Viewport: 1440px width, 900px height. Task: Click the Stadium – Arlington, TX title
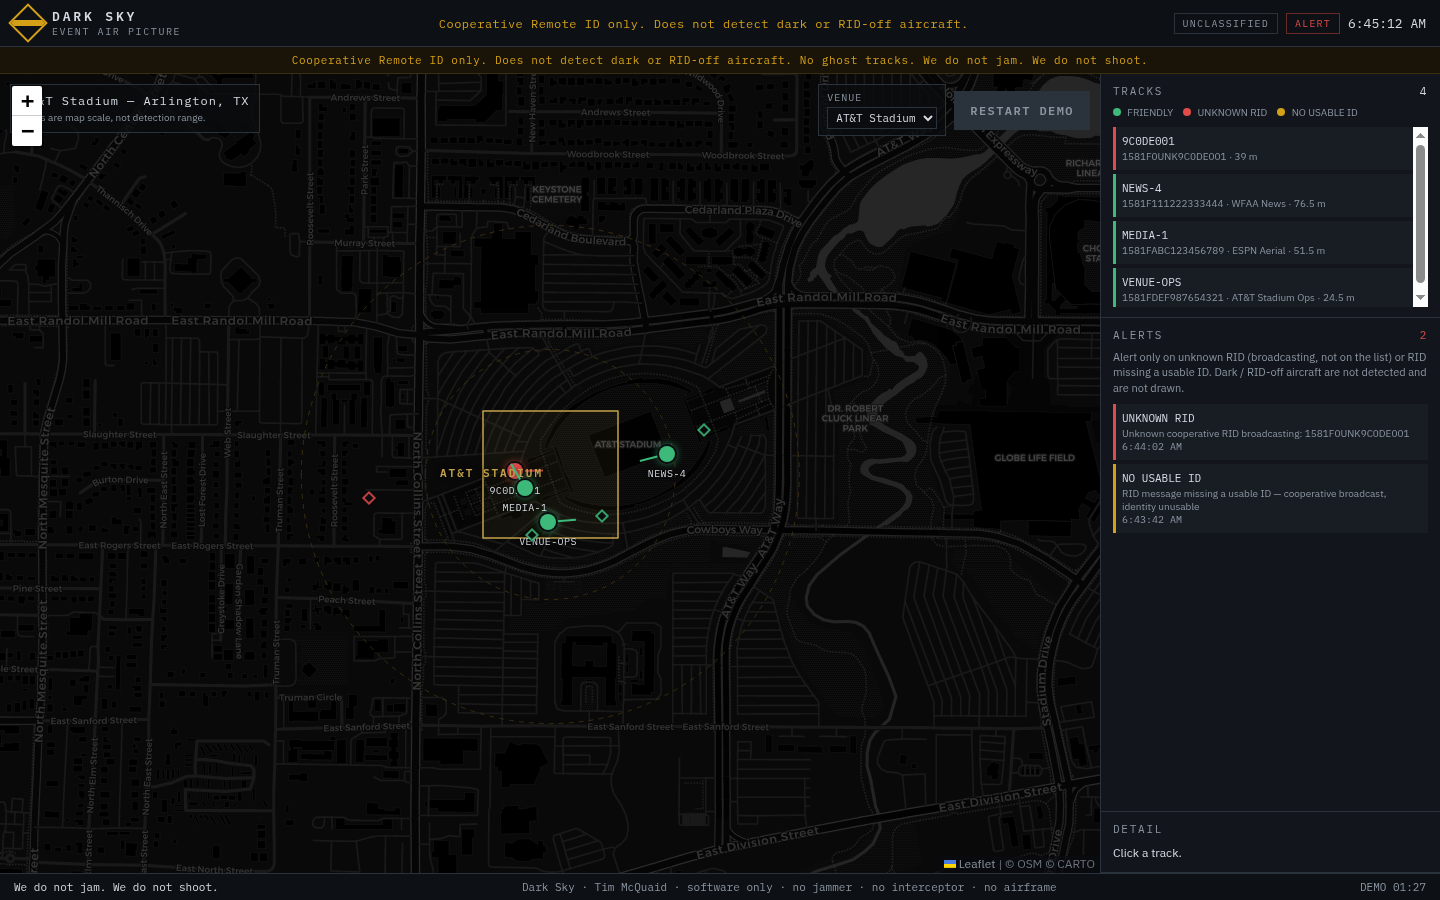[x=146, y=101]
